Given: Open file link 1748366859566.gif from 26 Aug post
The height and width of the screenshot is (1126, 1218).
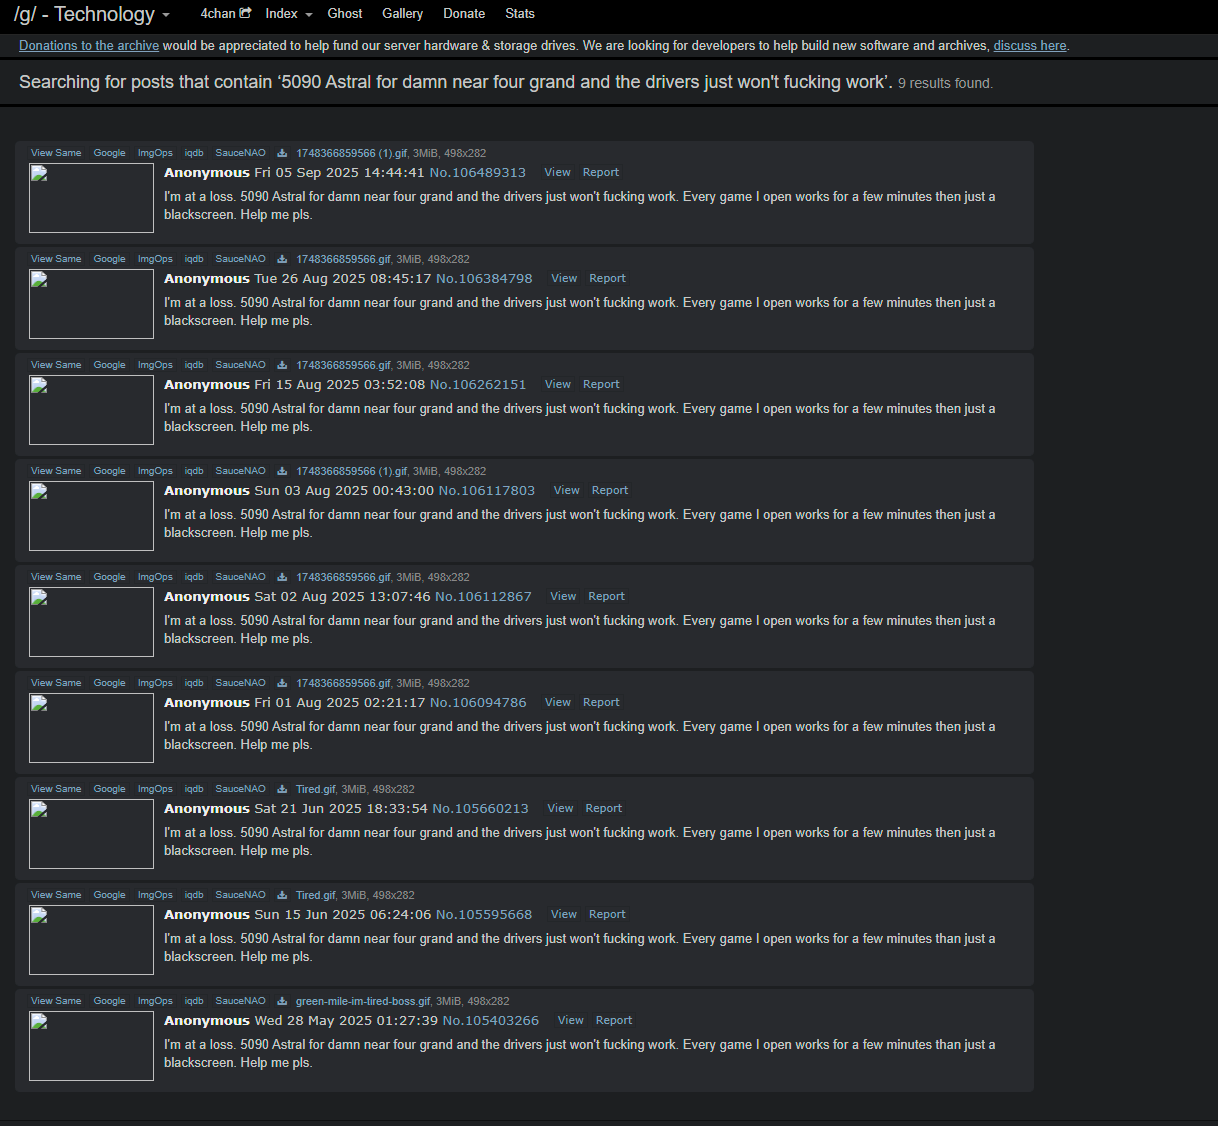Looking at the screenshot, I should pos(343,259).
